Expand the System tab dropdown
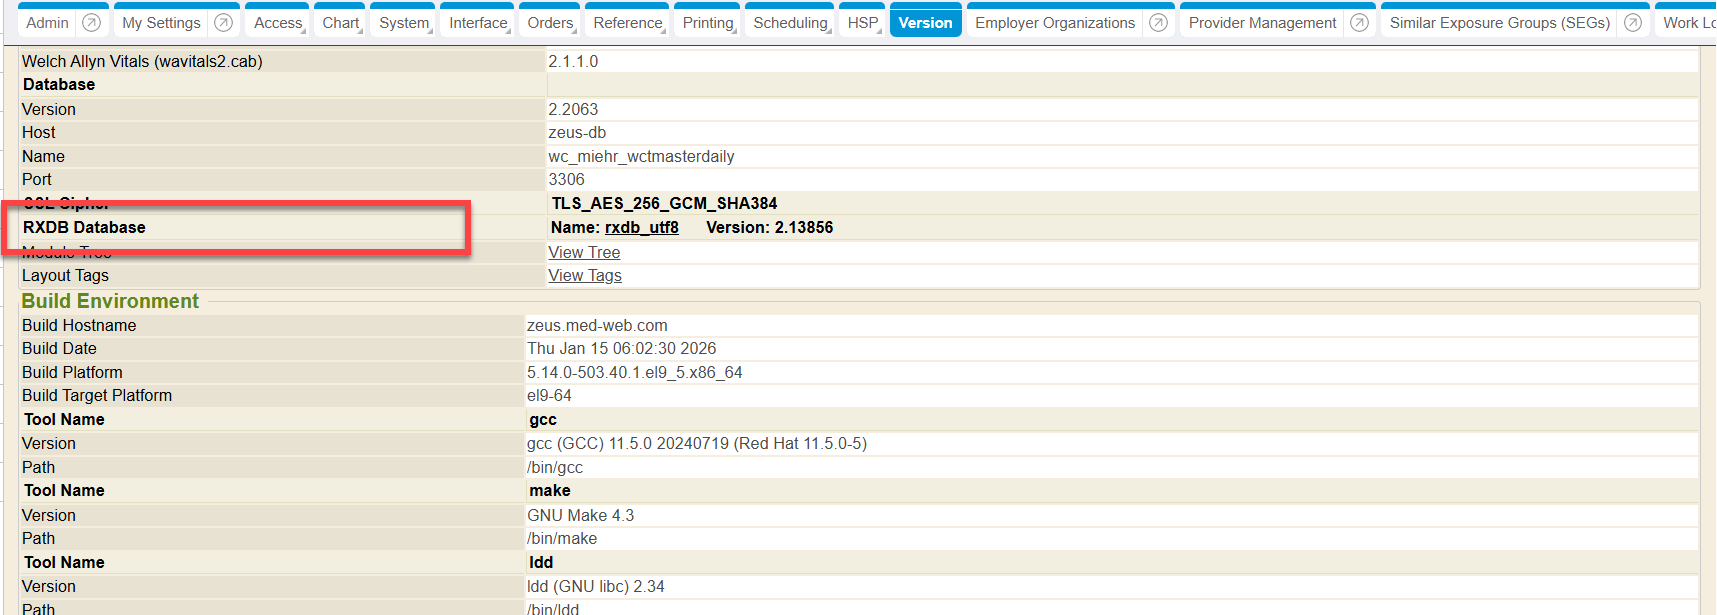1717x615 pixels. click(x=404, y=23)
